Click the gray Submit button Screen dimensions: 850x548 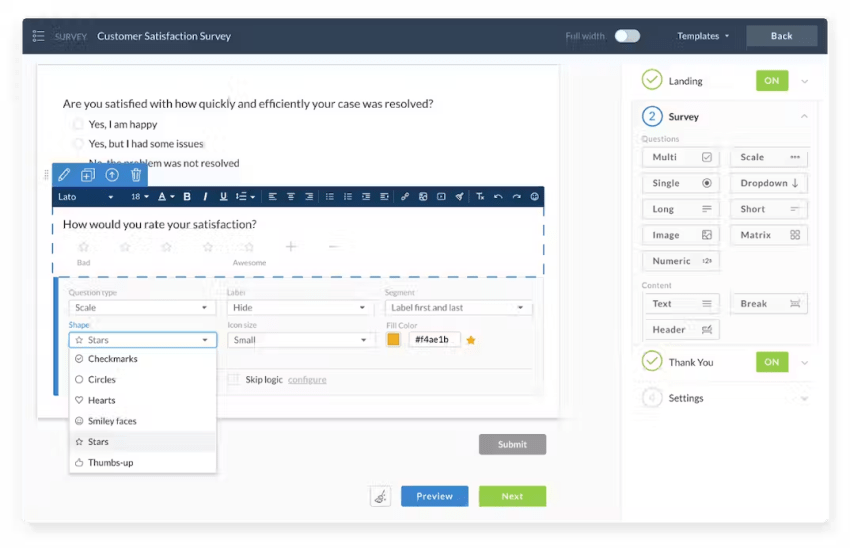[x=512, y=444]
